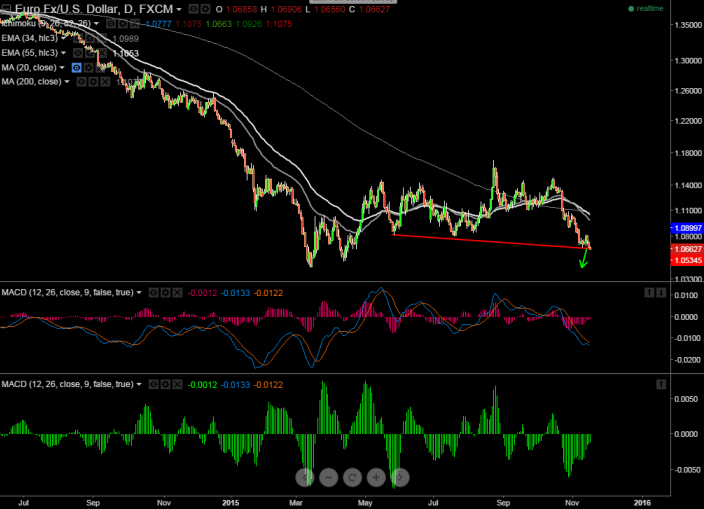
Task: Click blue 1.08997 price label on axis
Action: [x=687, y=228]
